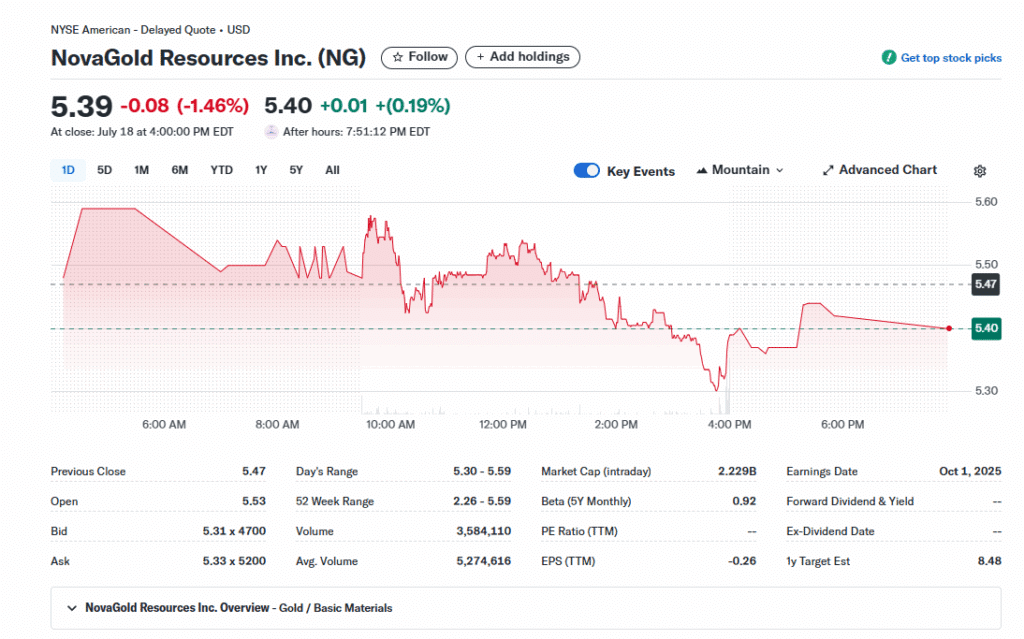Follow NovaGold Resources stock
The height and width of the screenshot is (639, 1024).
click(419, 57)
